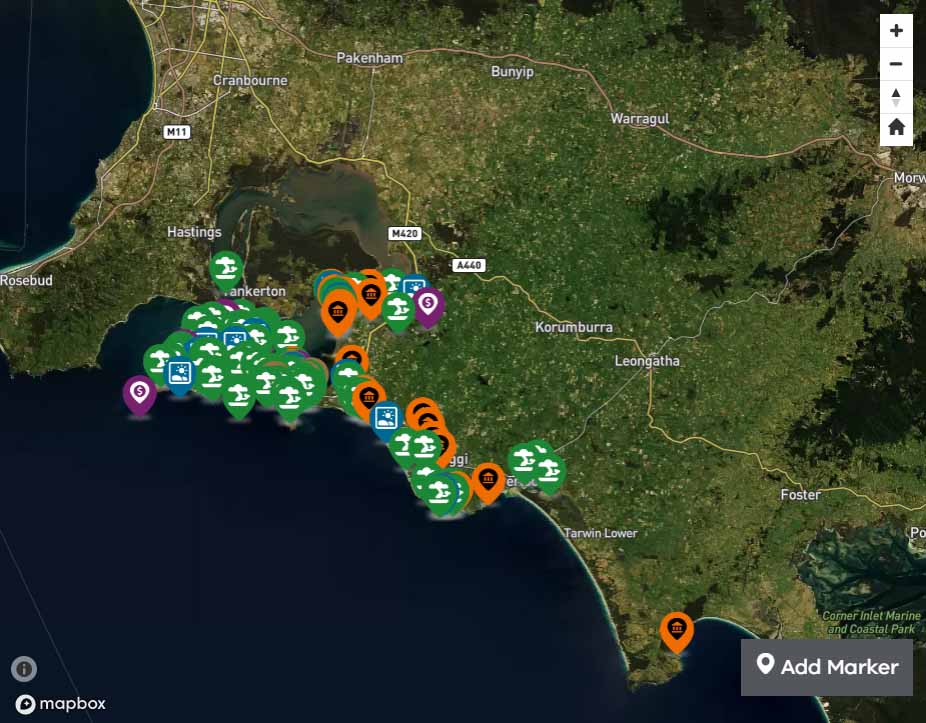Click the Hastings town label

(194, 232)
